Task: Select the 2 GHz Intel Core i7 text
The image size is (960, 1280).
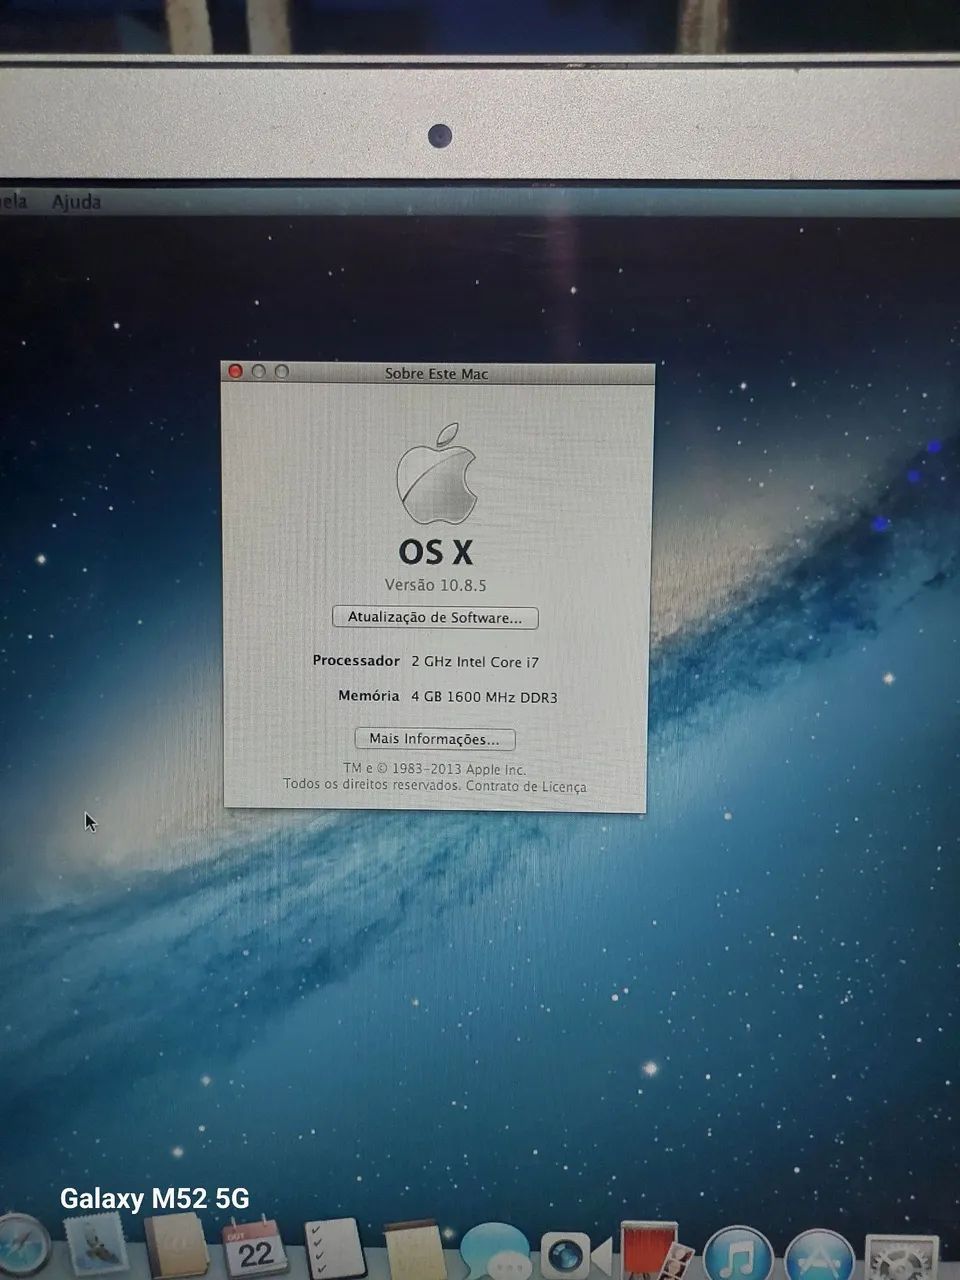Action: pos(475,662)
